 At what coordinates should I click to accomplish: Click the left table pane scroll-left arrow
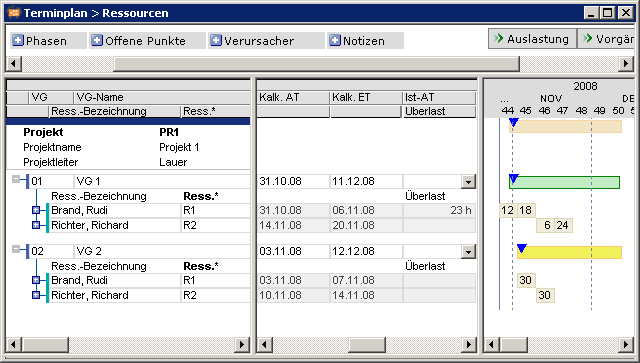click(x=14, y=345)
